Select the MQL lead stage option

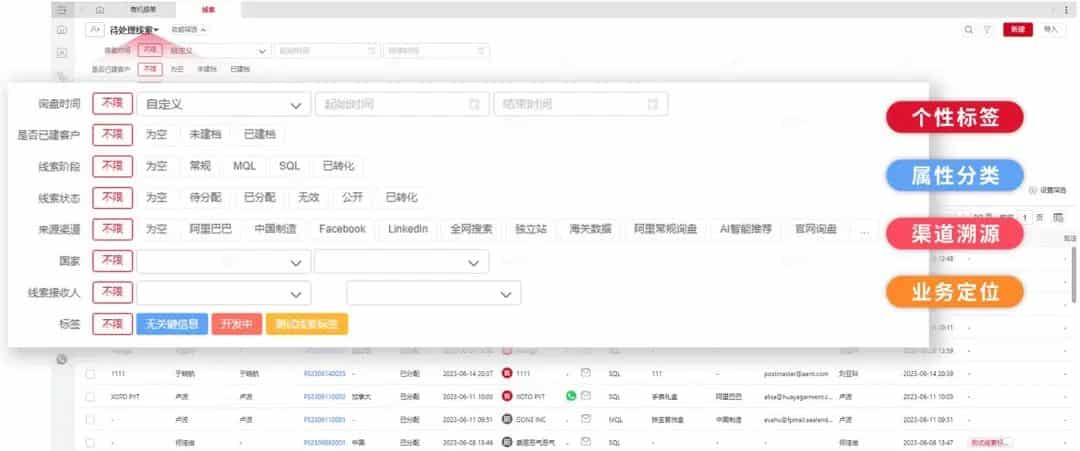coord(245,166)
